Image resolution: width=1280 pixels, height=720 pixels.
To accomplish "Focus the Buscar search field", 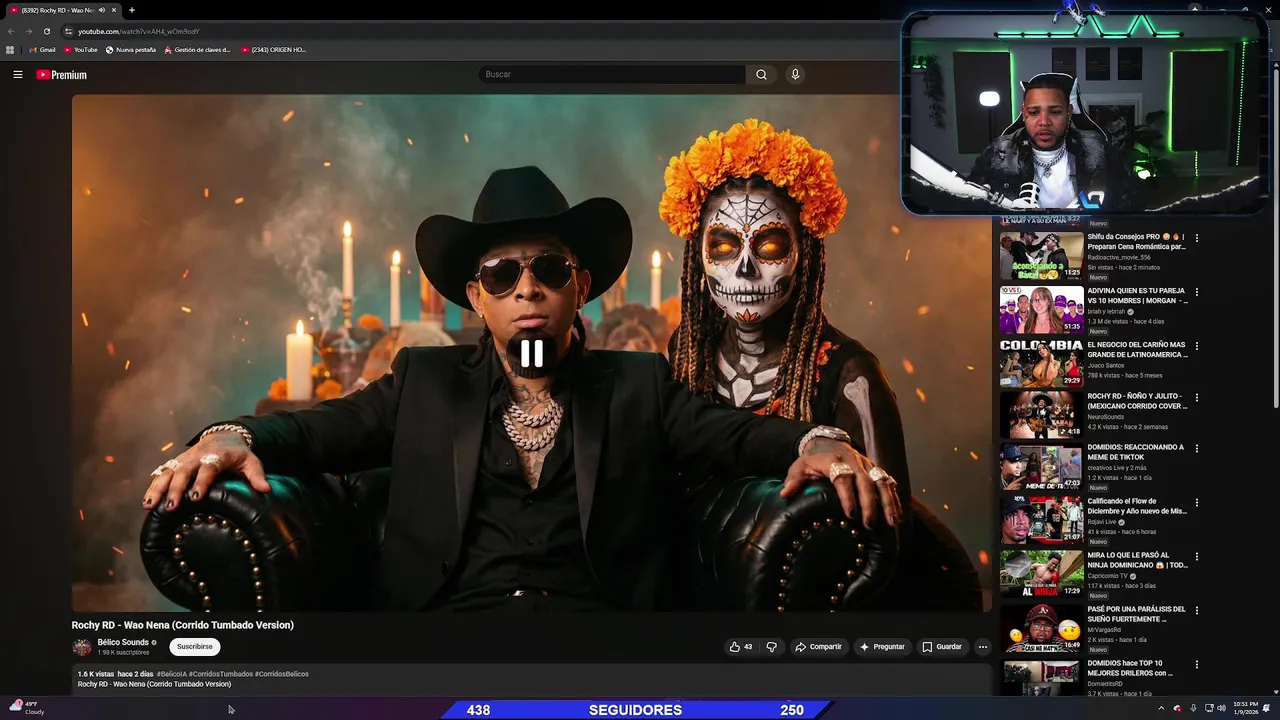I will [x=612, y=74].
